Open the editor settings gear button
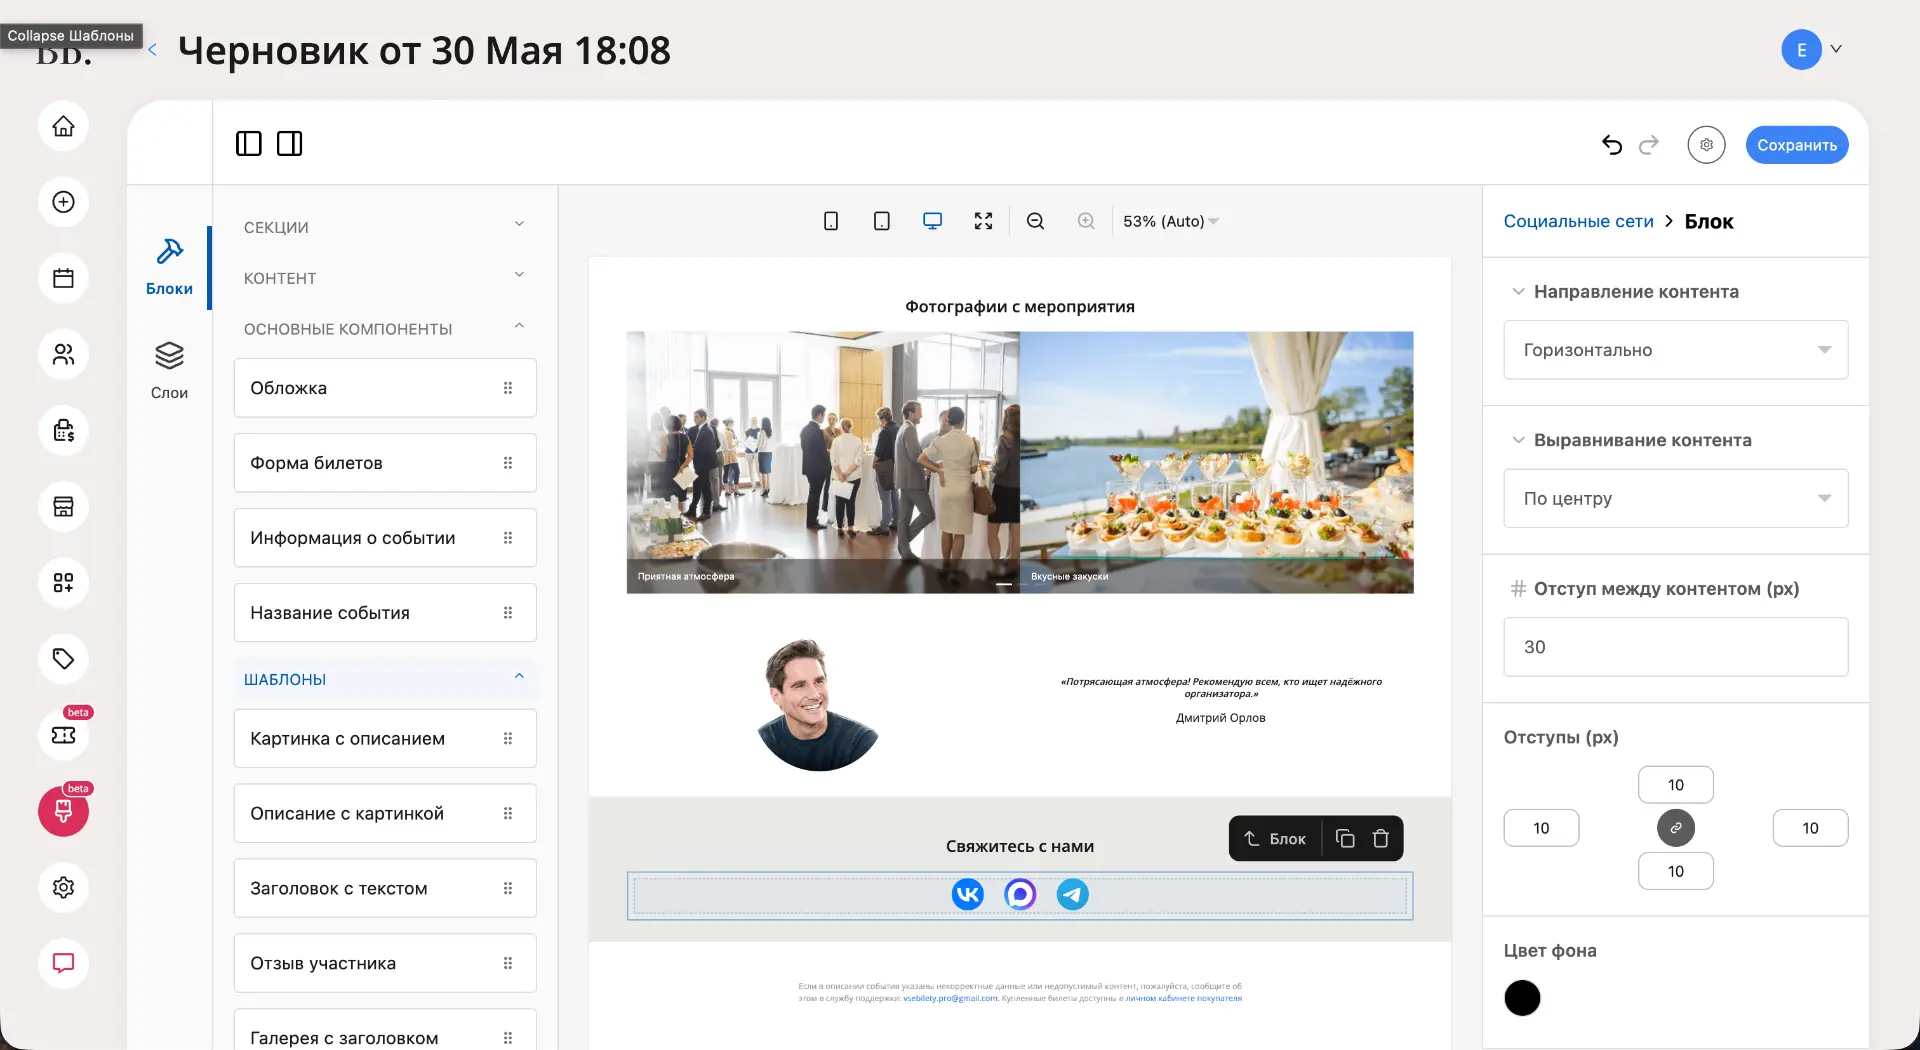Screen dimensions: 1920x1050 1706,145
